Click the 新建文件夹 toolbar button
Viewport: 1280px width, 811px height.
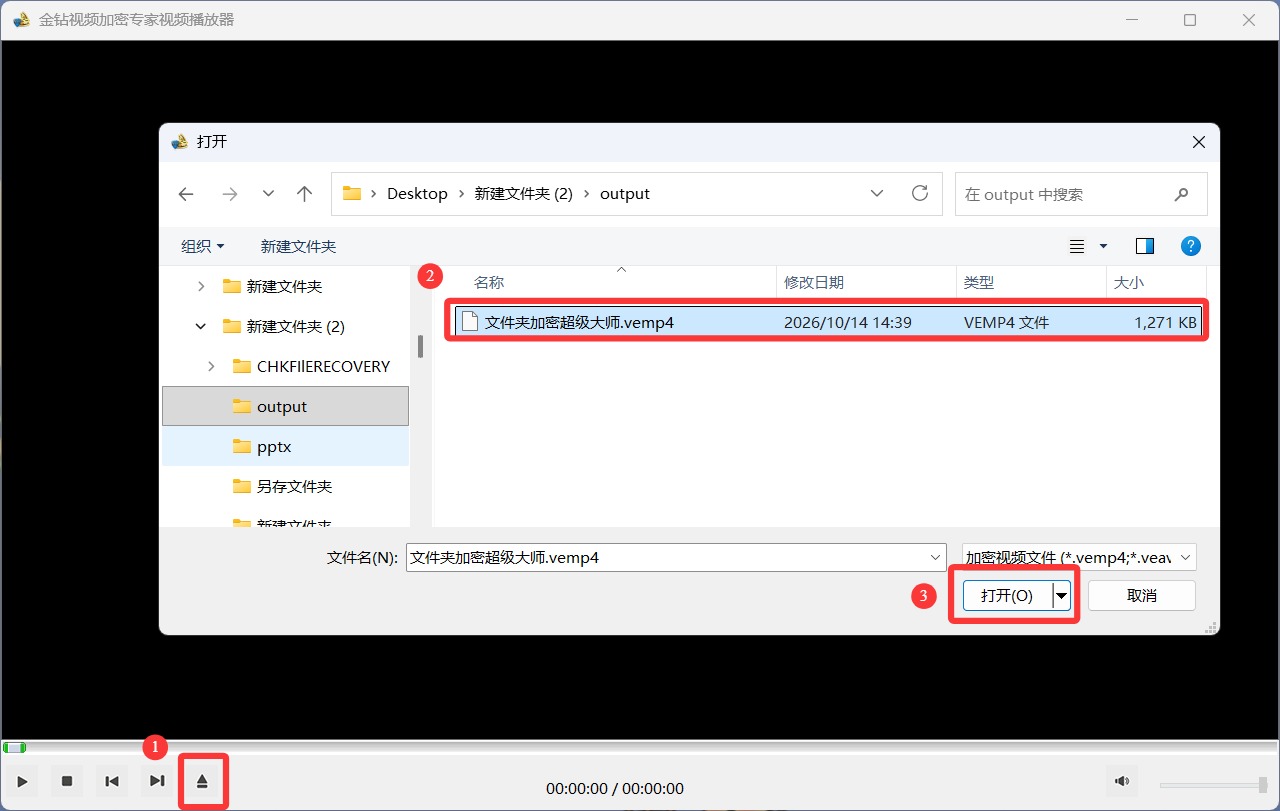298,246
